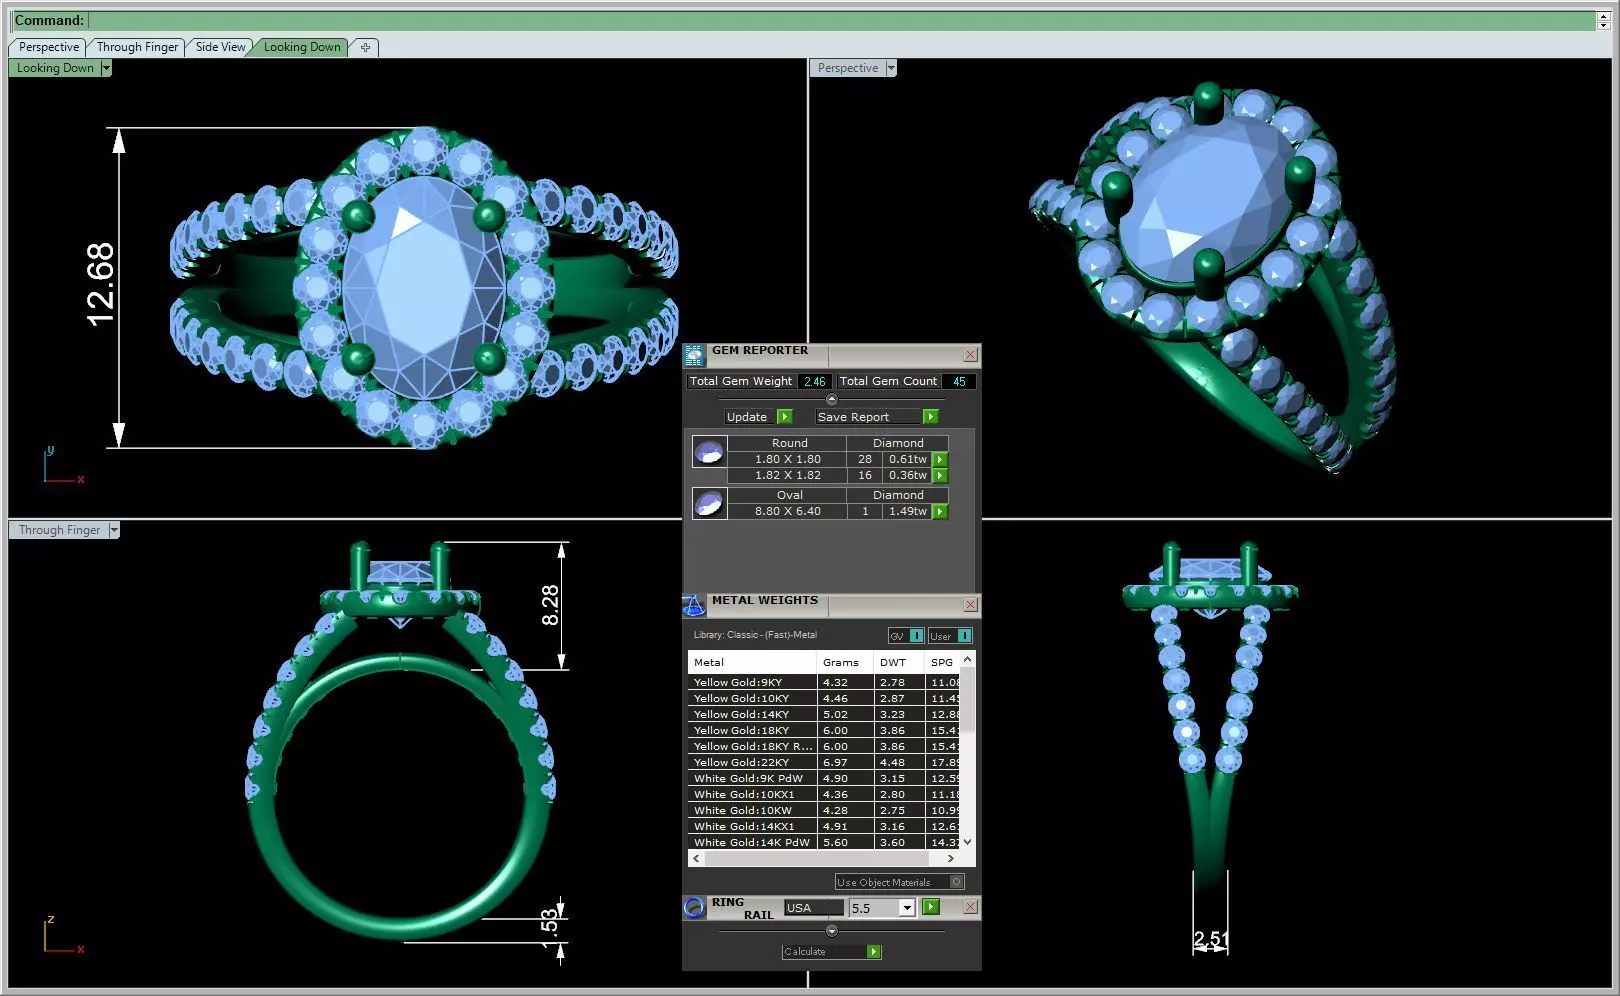Click the Metal Weights horizontal scrollbar right arrow

coord(951,858)
